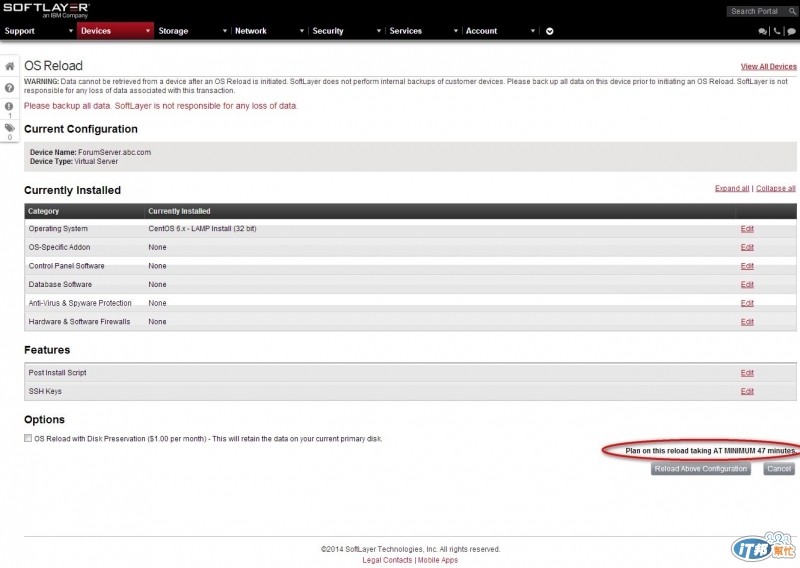Open the help question mark icon
800x568 pixels.
point(9,88)
